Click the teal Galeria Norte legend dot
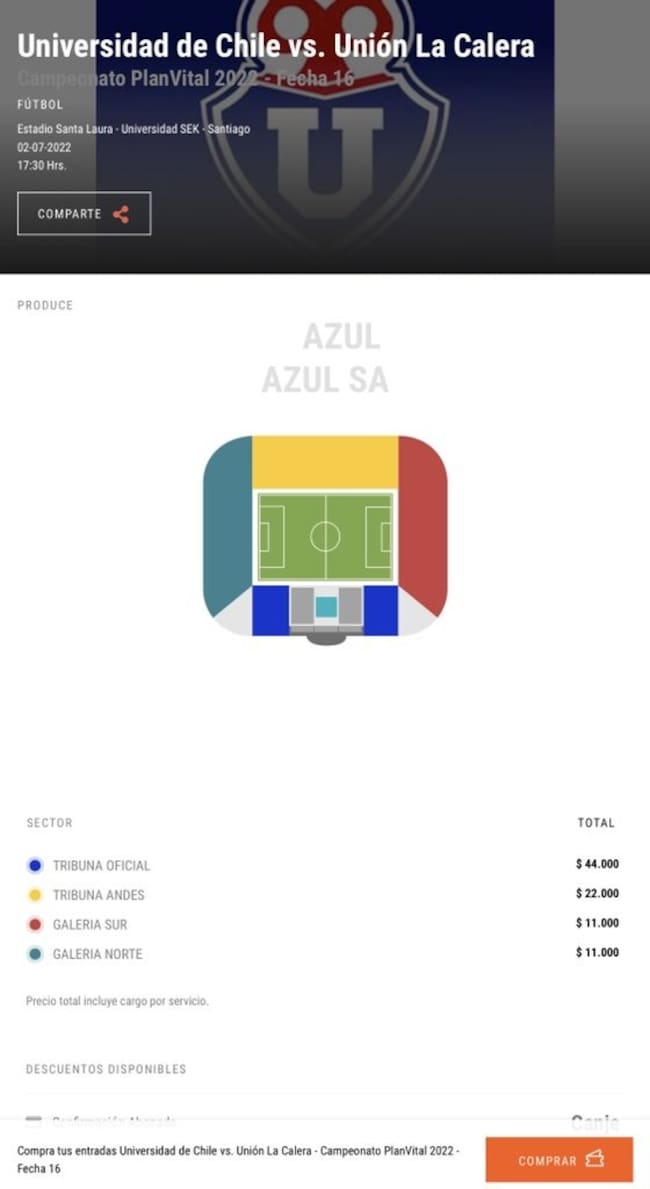 [35, 954]
